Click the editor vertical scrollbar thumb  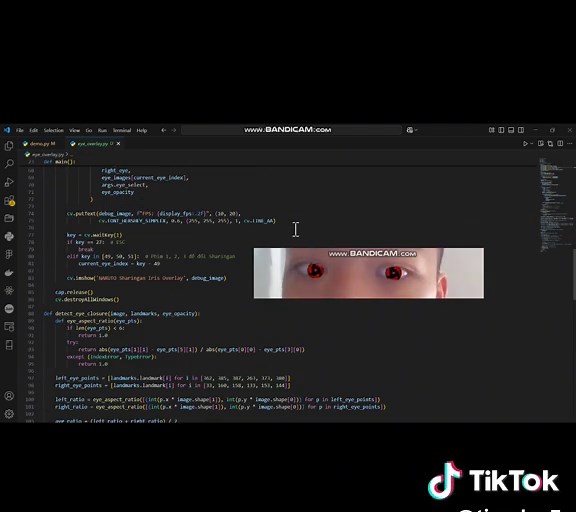[574, 274]
